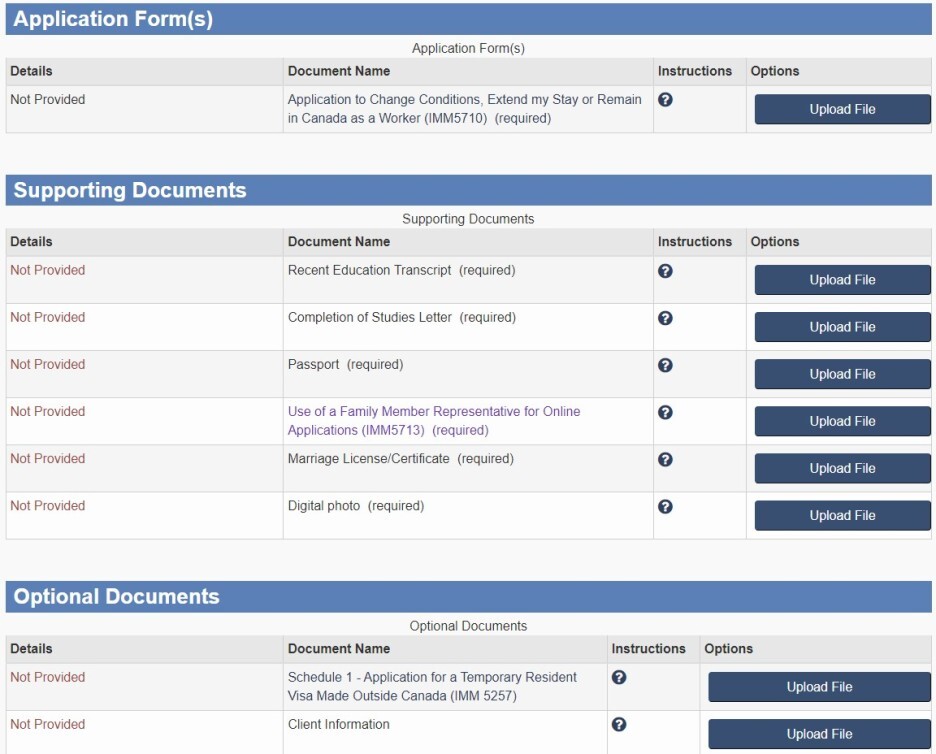The image size is (936, 754).
Task: Click the Schedule 1 Temporary Resident Visa text
Action: [x=432, y=687]
